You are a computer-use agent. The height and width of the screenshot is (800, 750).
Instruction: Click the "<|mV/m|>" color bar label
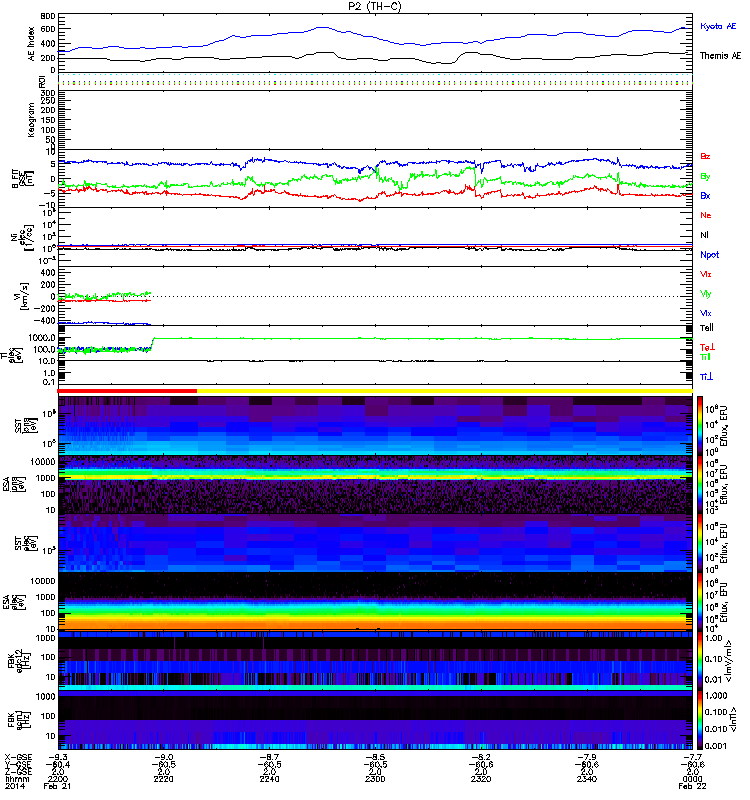730,661
